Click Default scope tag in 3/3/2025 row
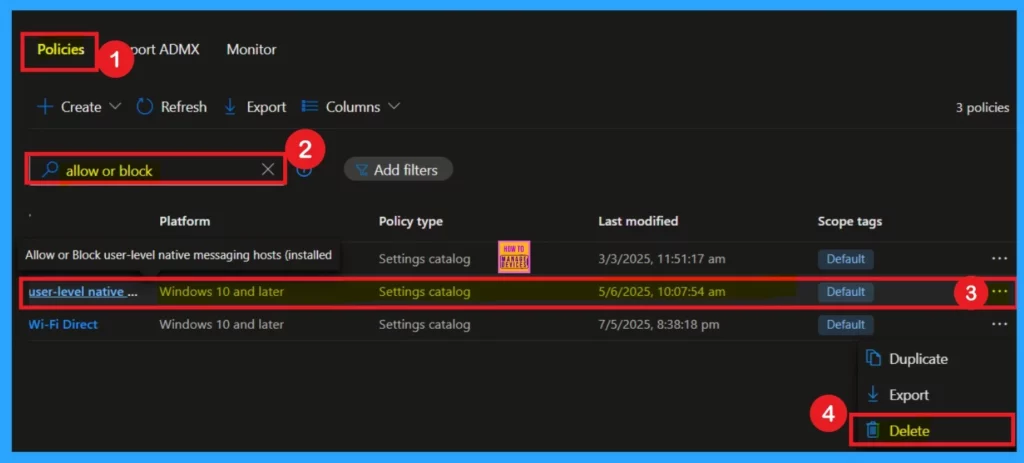 pos(846,259)
